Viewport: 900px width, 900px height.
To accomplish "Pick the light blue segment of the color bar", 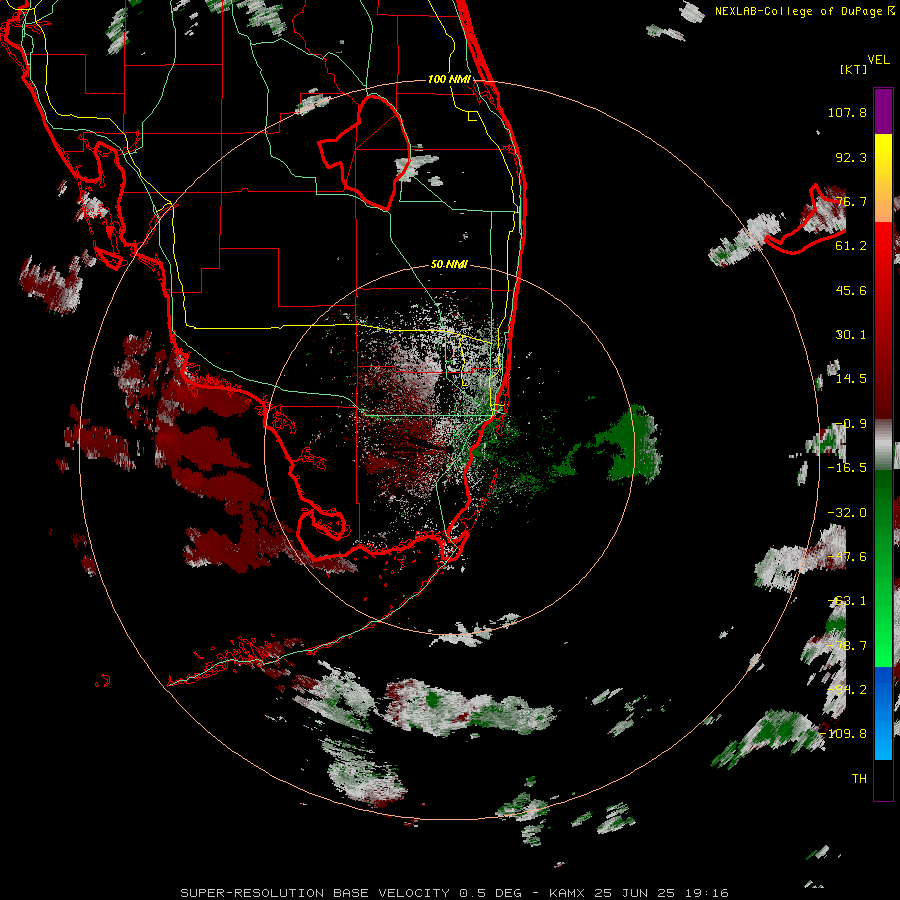I will click(883, 740).
